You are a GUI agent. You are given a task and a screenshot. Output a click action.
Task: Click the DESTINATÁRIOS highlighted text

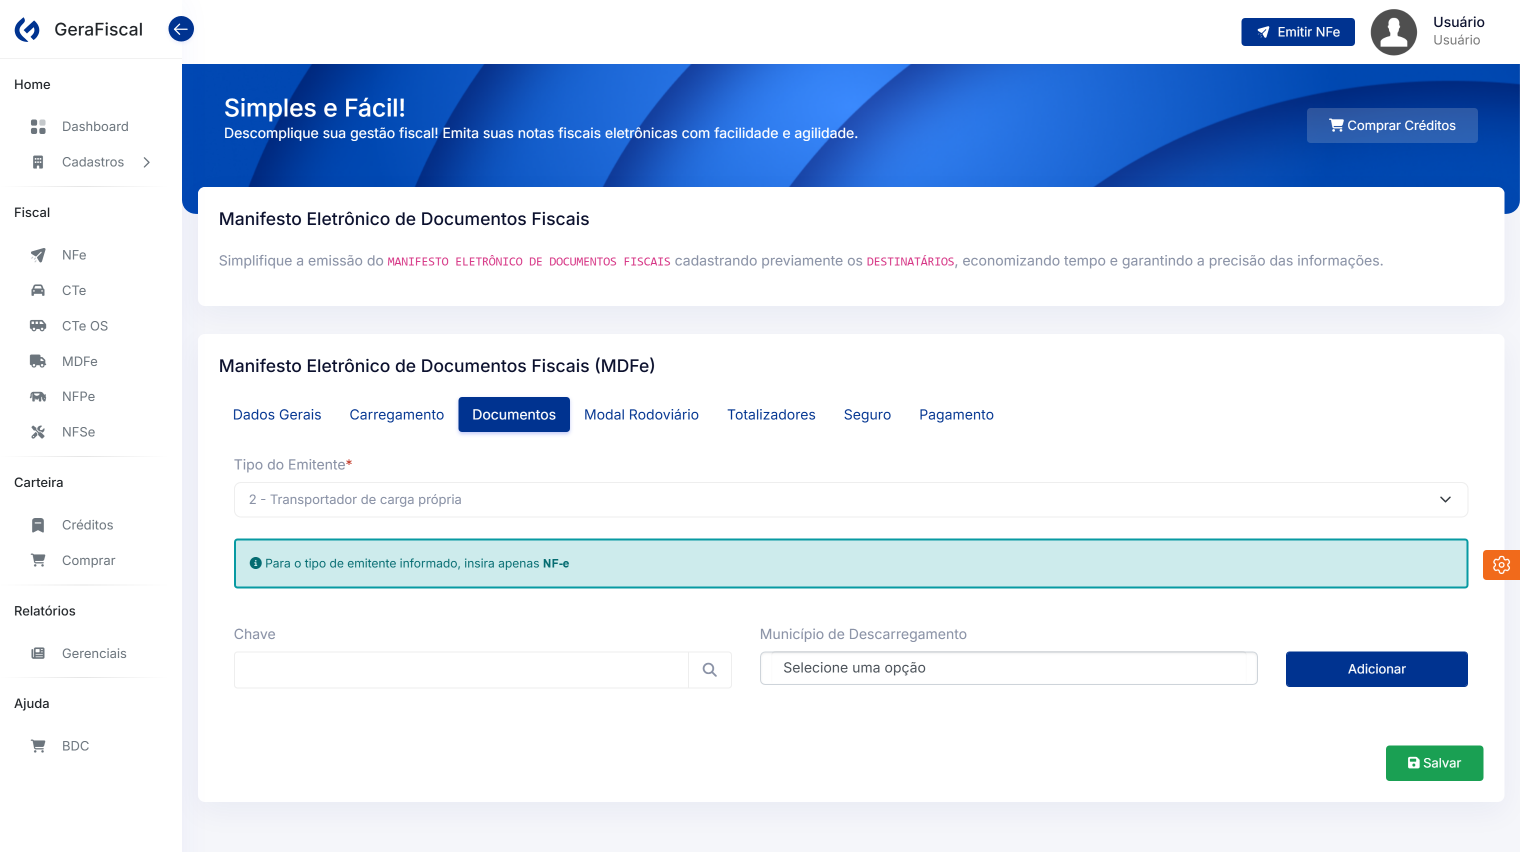(910, 262)
